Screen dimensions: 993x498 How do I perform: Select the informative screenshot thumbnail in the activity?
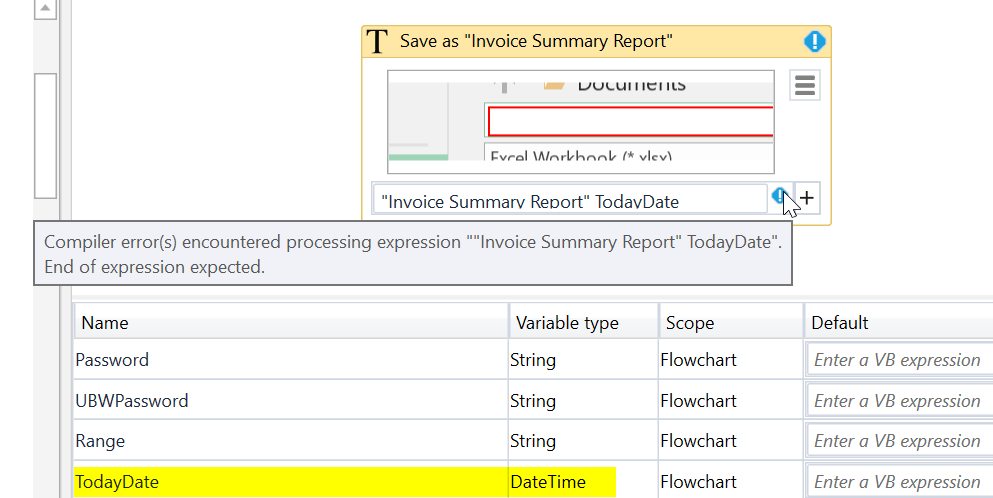point(580,121)
